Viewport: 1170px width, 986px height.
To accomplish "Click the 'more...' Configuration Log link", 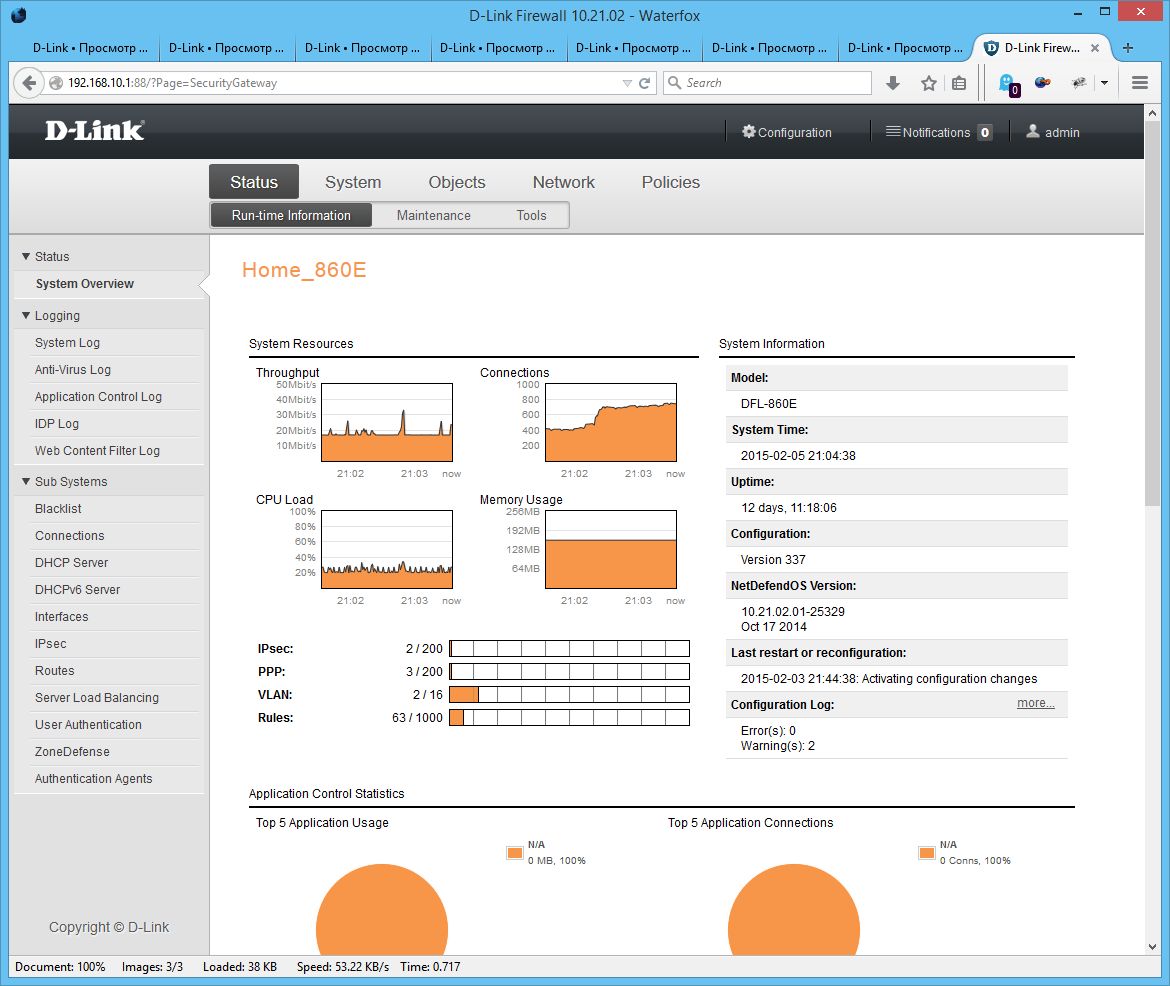I will [1035, 703].
